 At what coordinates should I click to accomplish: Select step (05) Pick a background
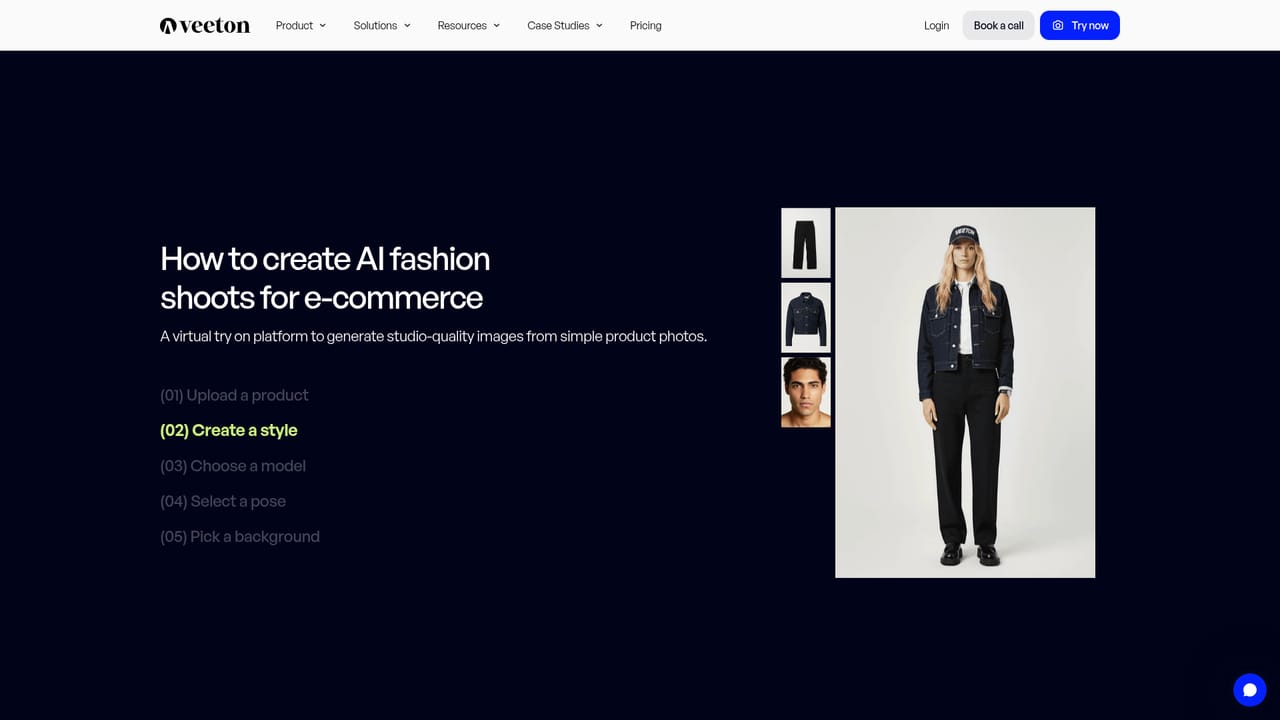(x=240, y=537)
